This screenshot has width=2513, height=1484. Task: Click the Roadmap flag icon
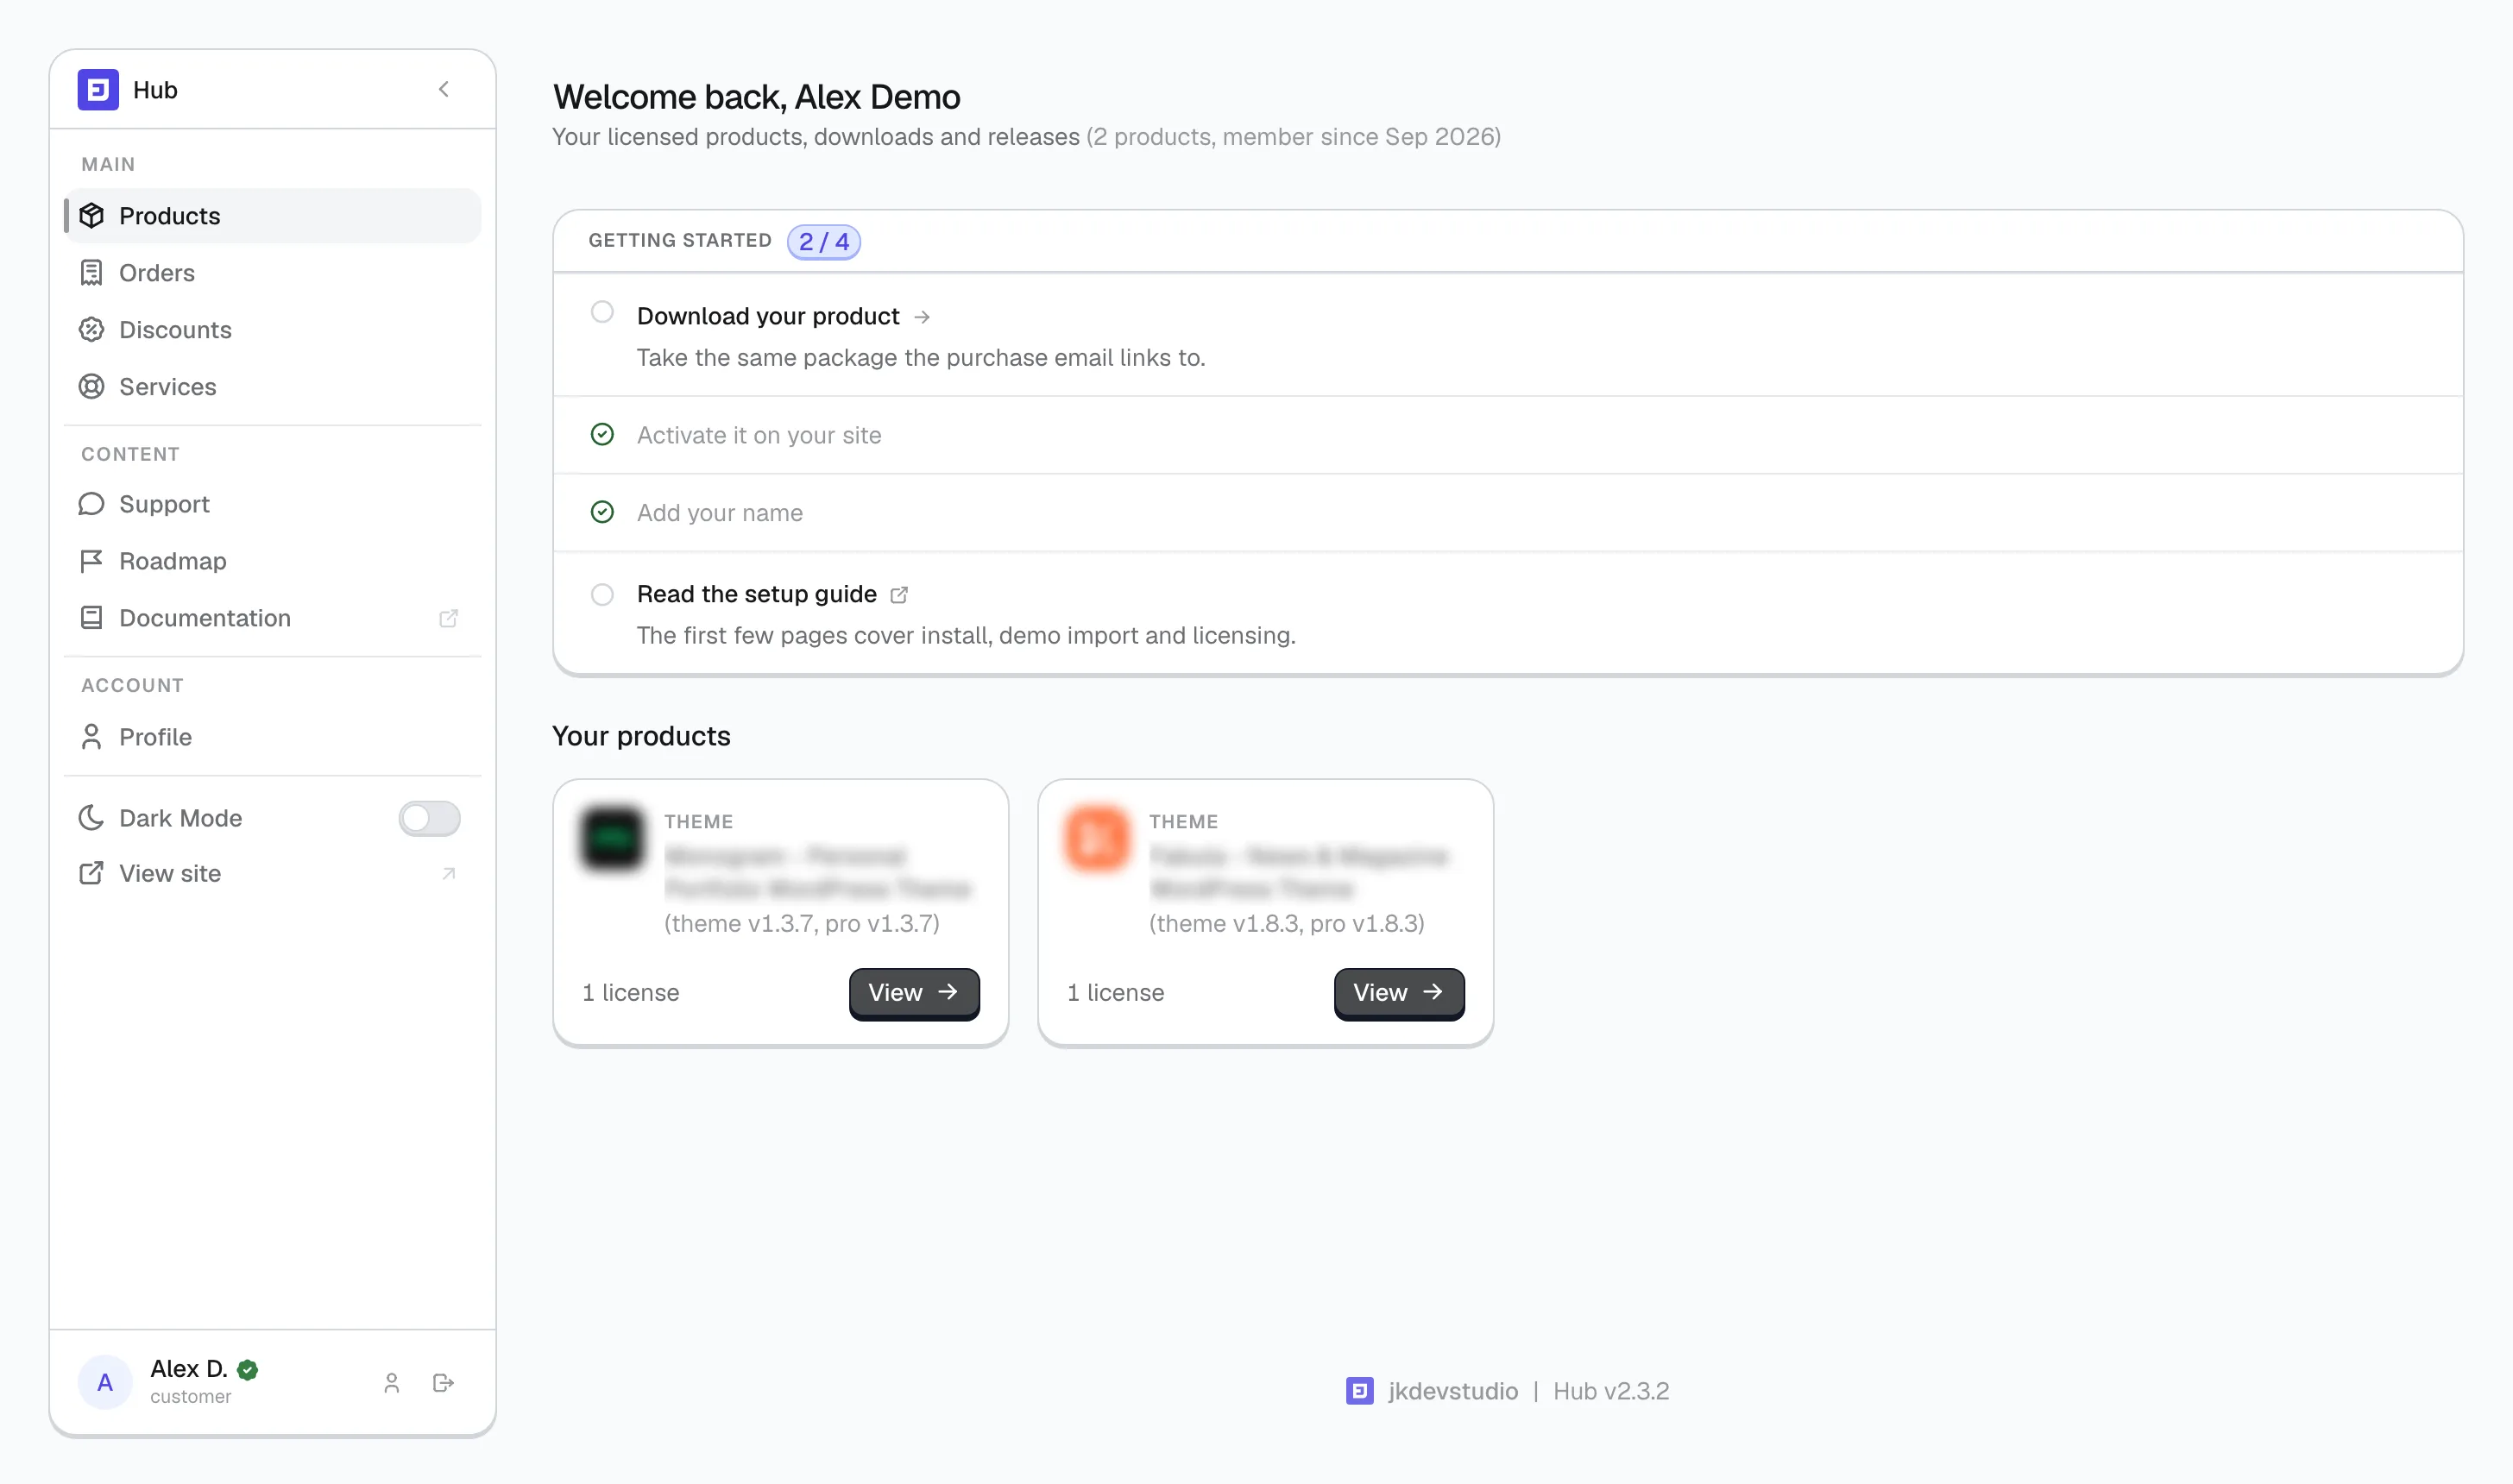pos(91,561)
